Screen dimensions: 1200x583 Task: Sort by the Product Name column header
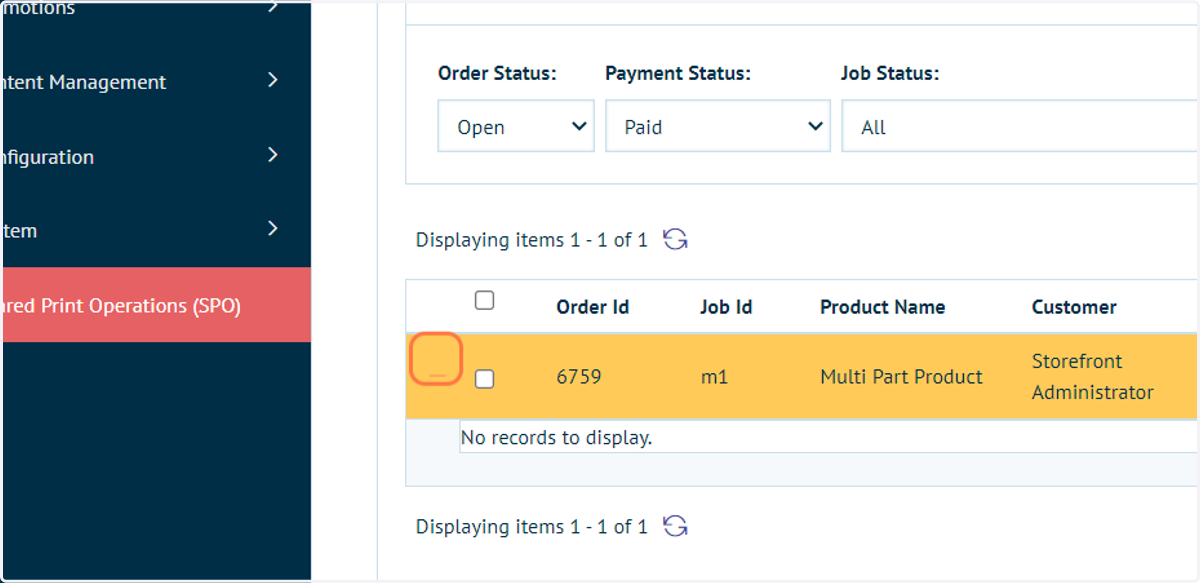[882, 307]
